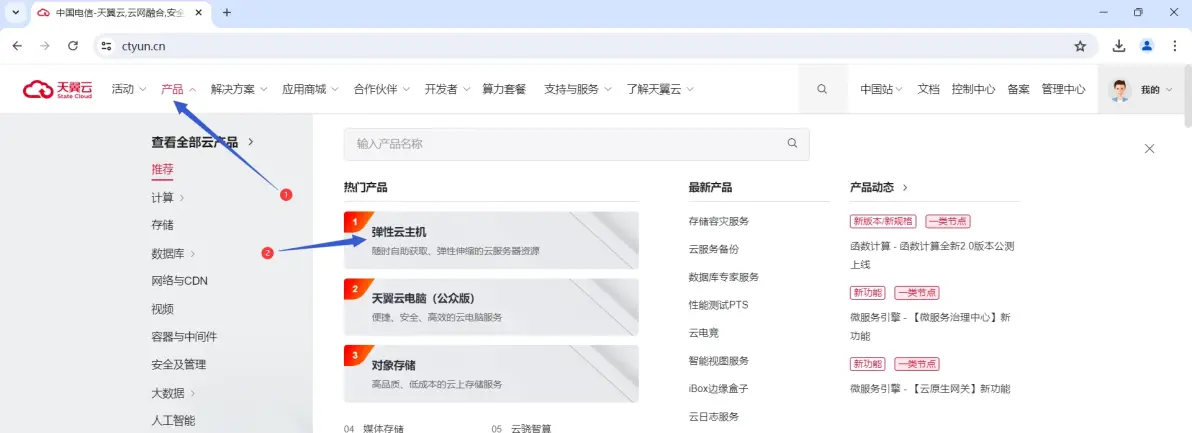Reload the page with refresh icon
This screenshot has width=1192, height=433.
(73, 46)
